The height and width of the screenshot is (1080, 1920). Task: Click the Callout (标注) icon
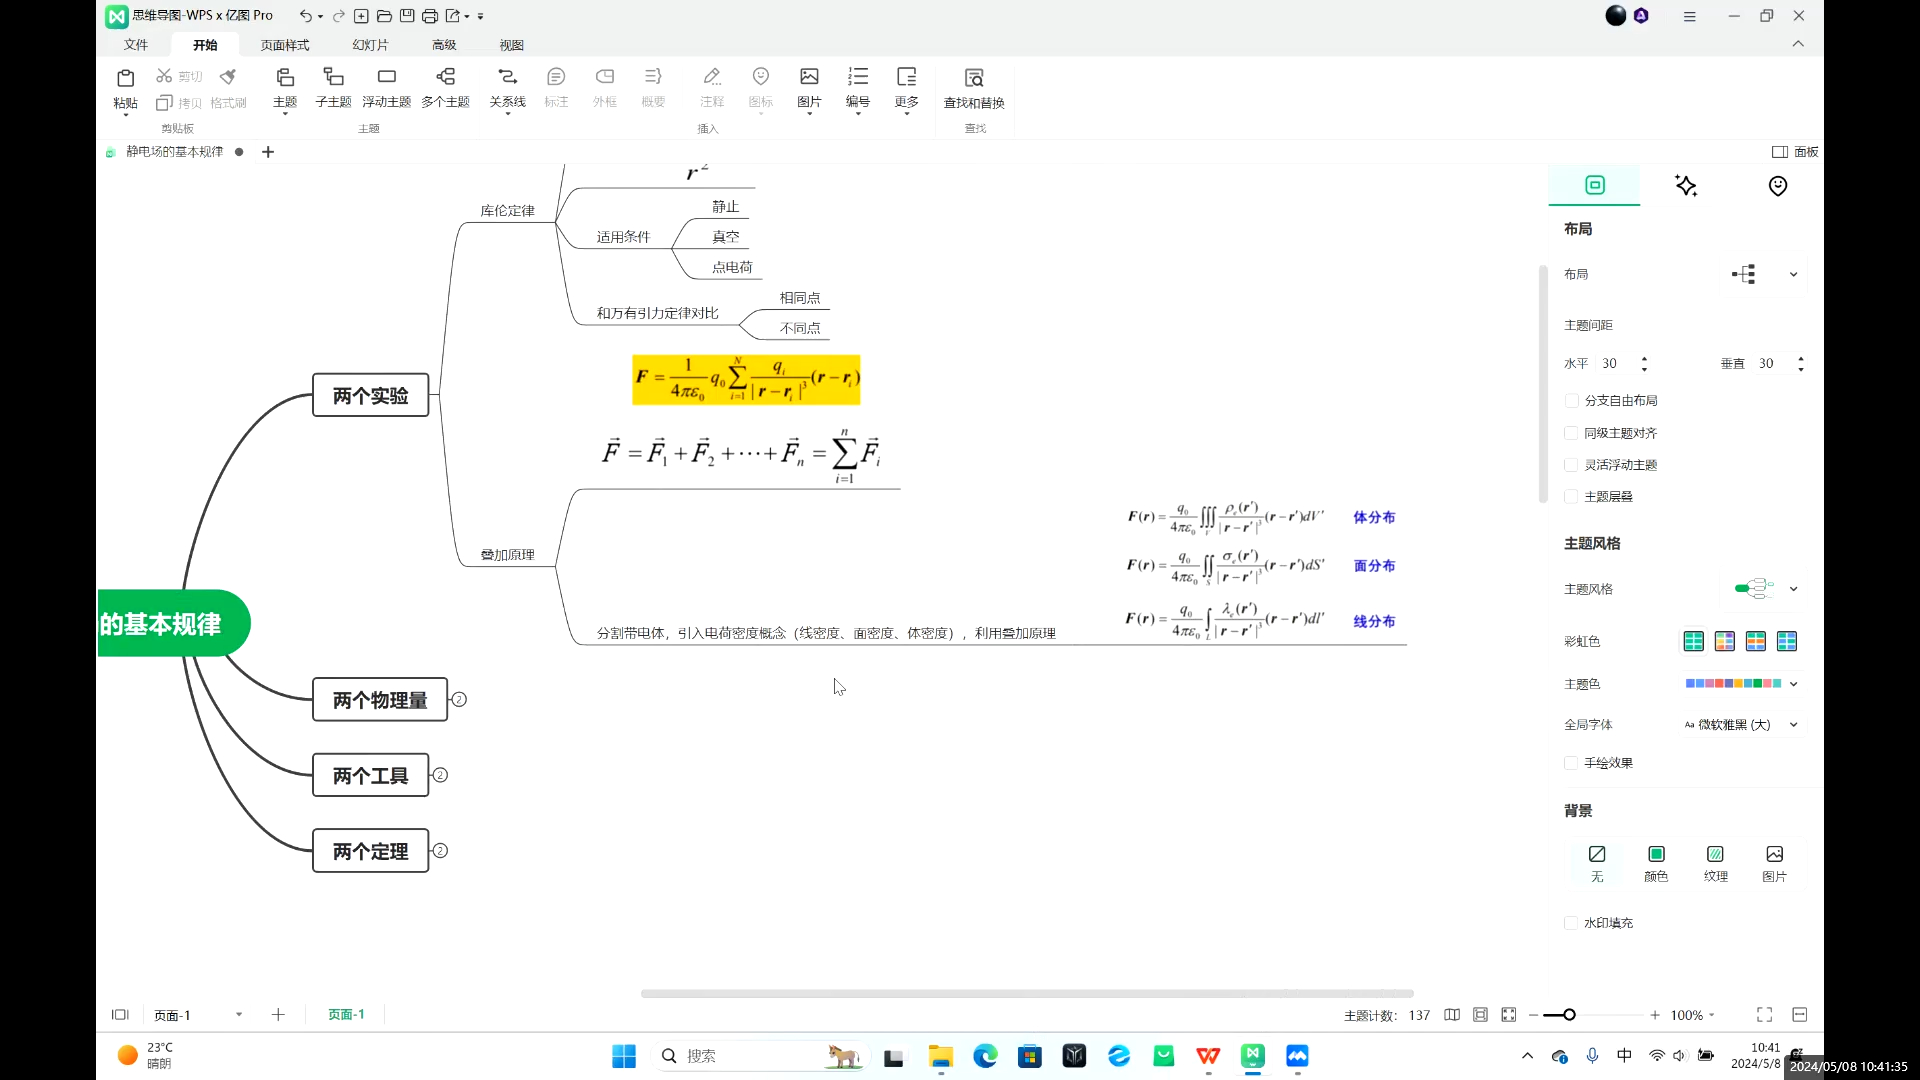click(556, 77)
